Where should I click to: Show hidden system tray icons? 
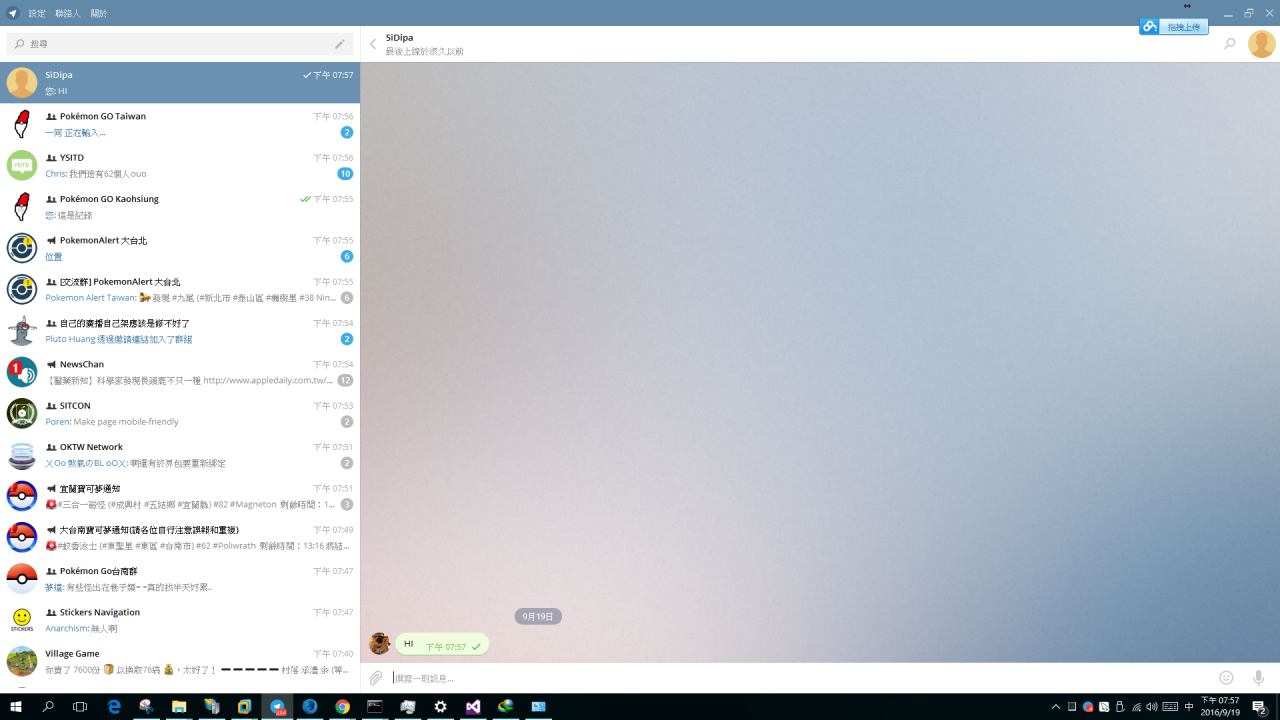pos(1055,706)
